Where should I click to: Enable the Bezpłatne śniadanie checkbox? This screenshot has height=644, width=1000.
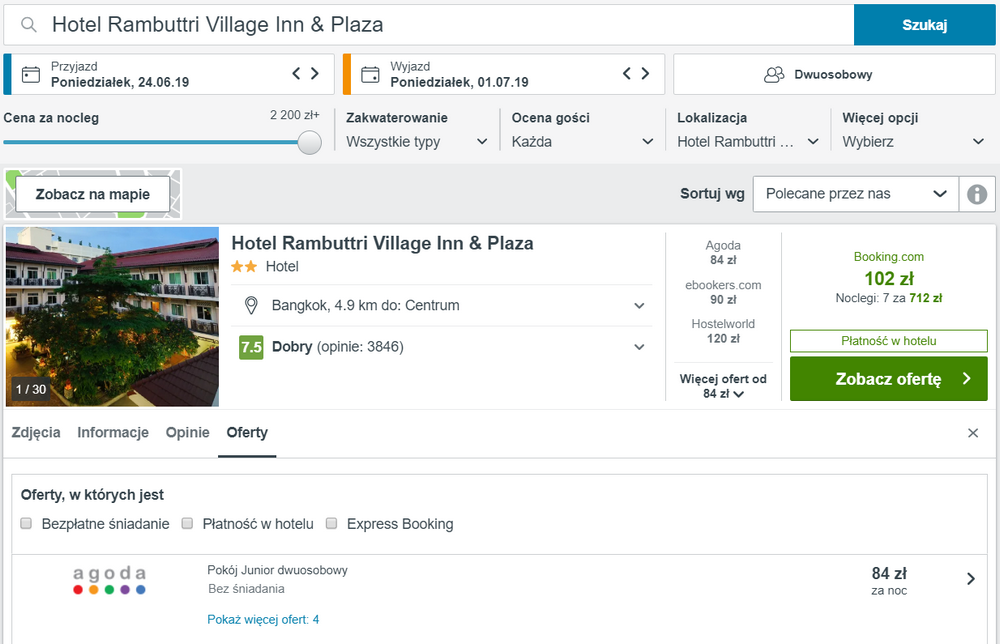click(26, 523)
